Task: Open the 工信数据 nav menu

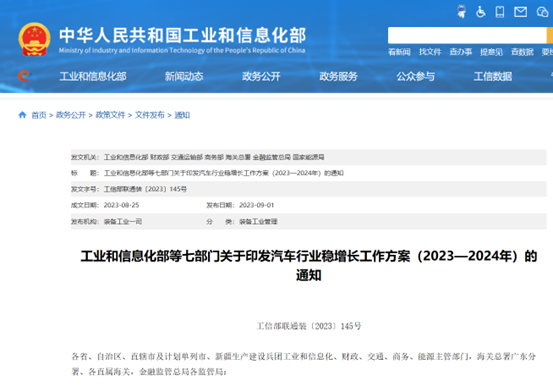Action: [493, 76]
